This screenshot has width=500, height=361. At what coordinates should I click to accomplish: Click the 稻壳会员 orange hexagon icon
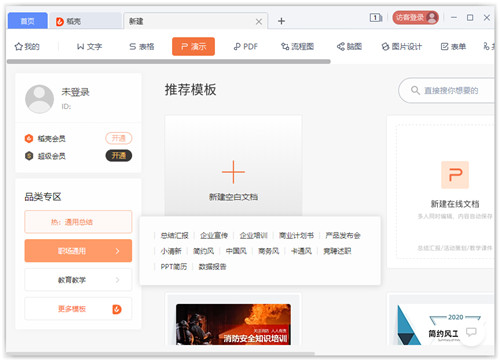(x=29, y=138)
